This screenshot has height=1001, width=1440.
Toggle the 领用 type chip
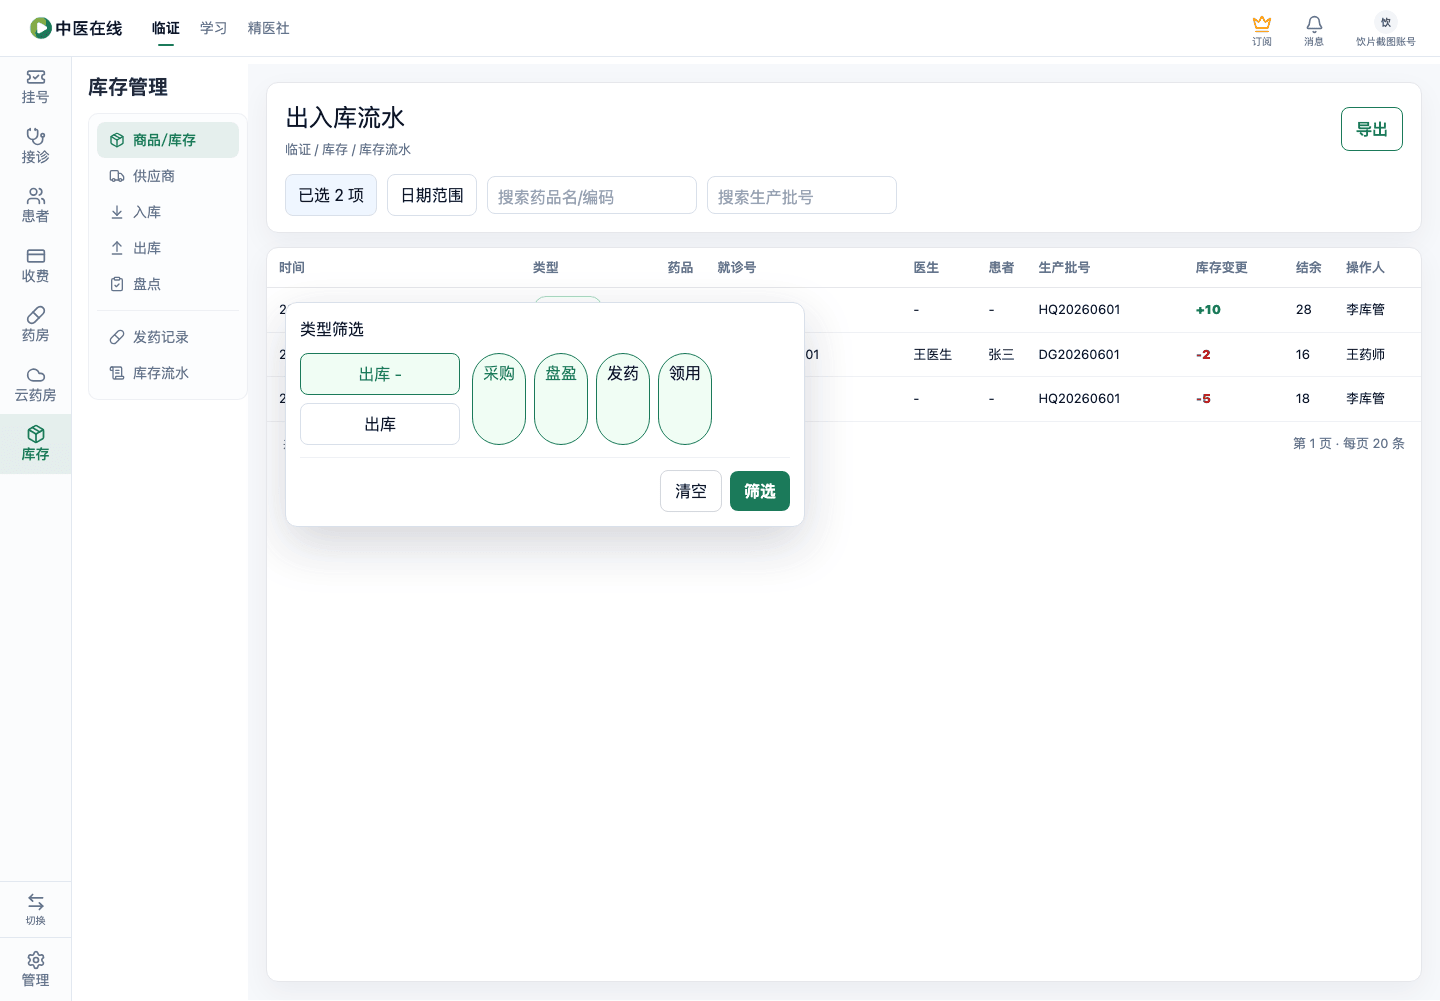pyautogui.click(x=685, y=399)
